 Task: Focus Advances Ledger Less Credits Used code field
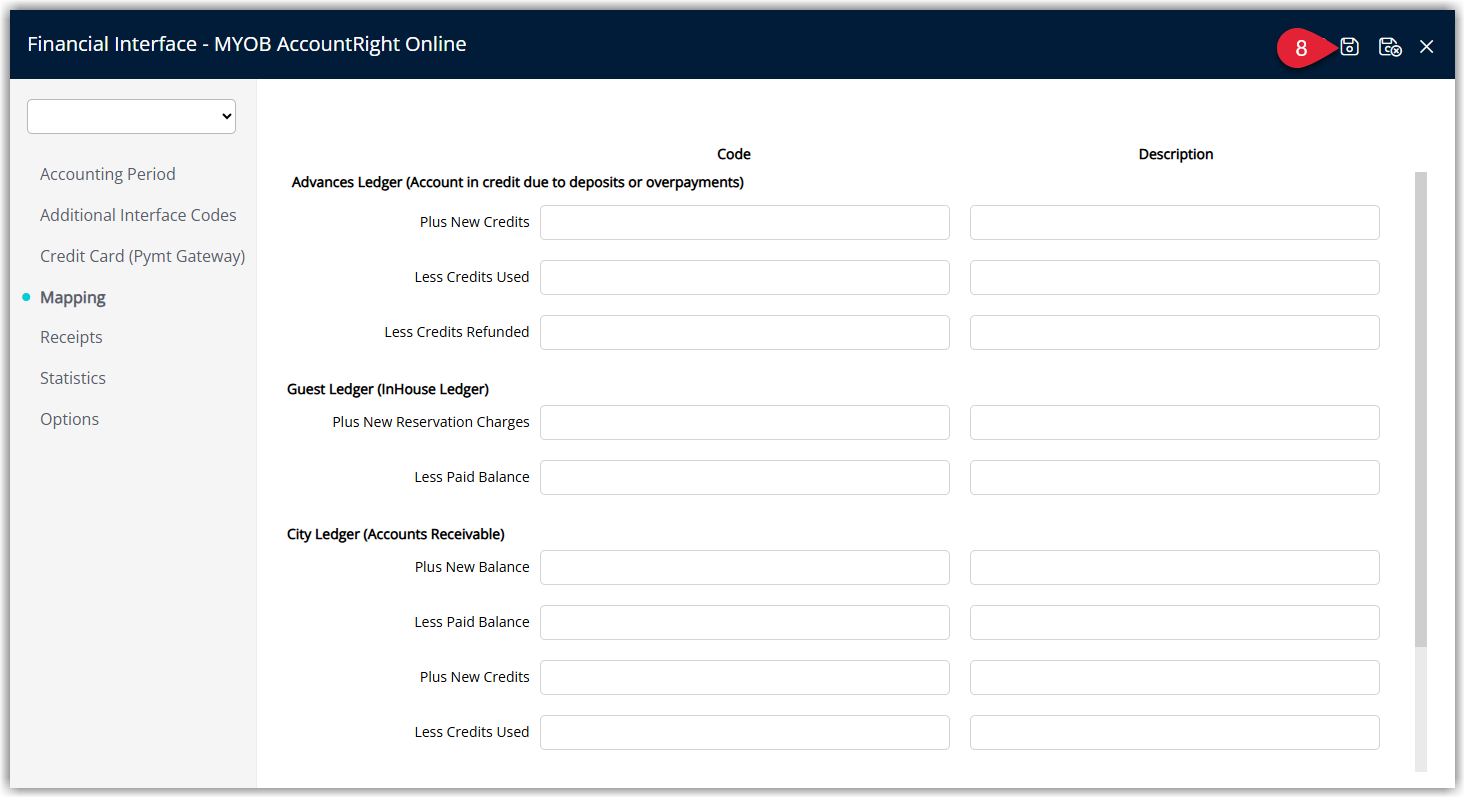tap(745, 277)
